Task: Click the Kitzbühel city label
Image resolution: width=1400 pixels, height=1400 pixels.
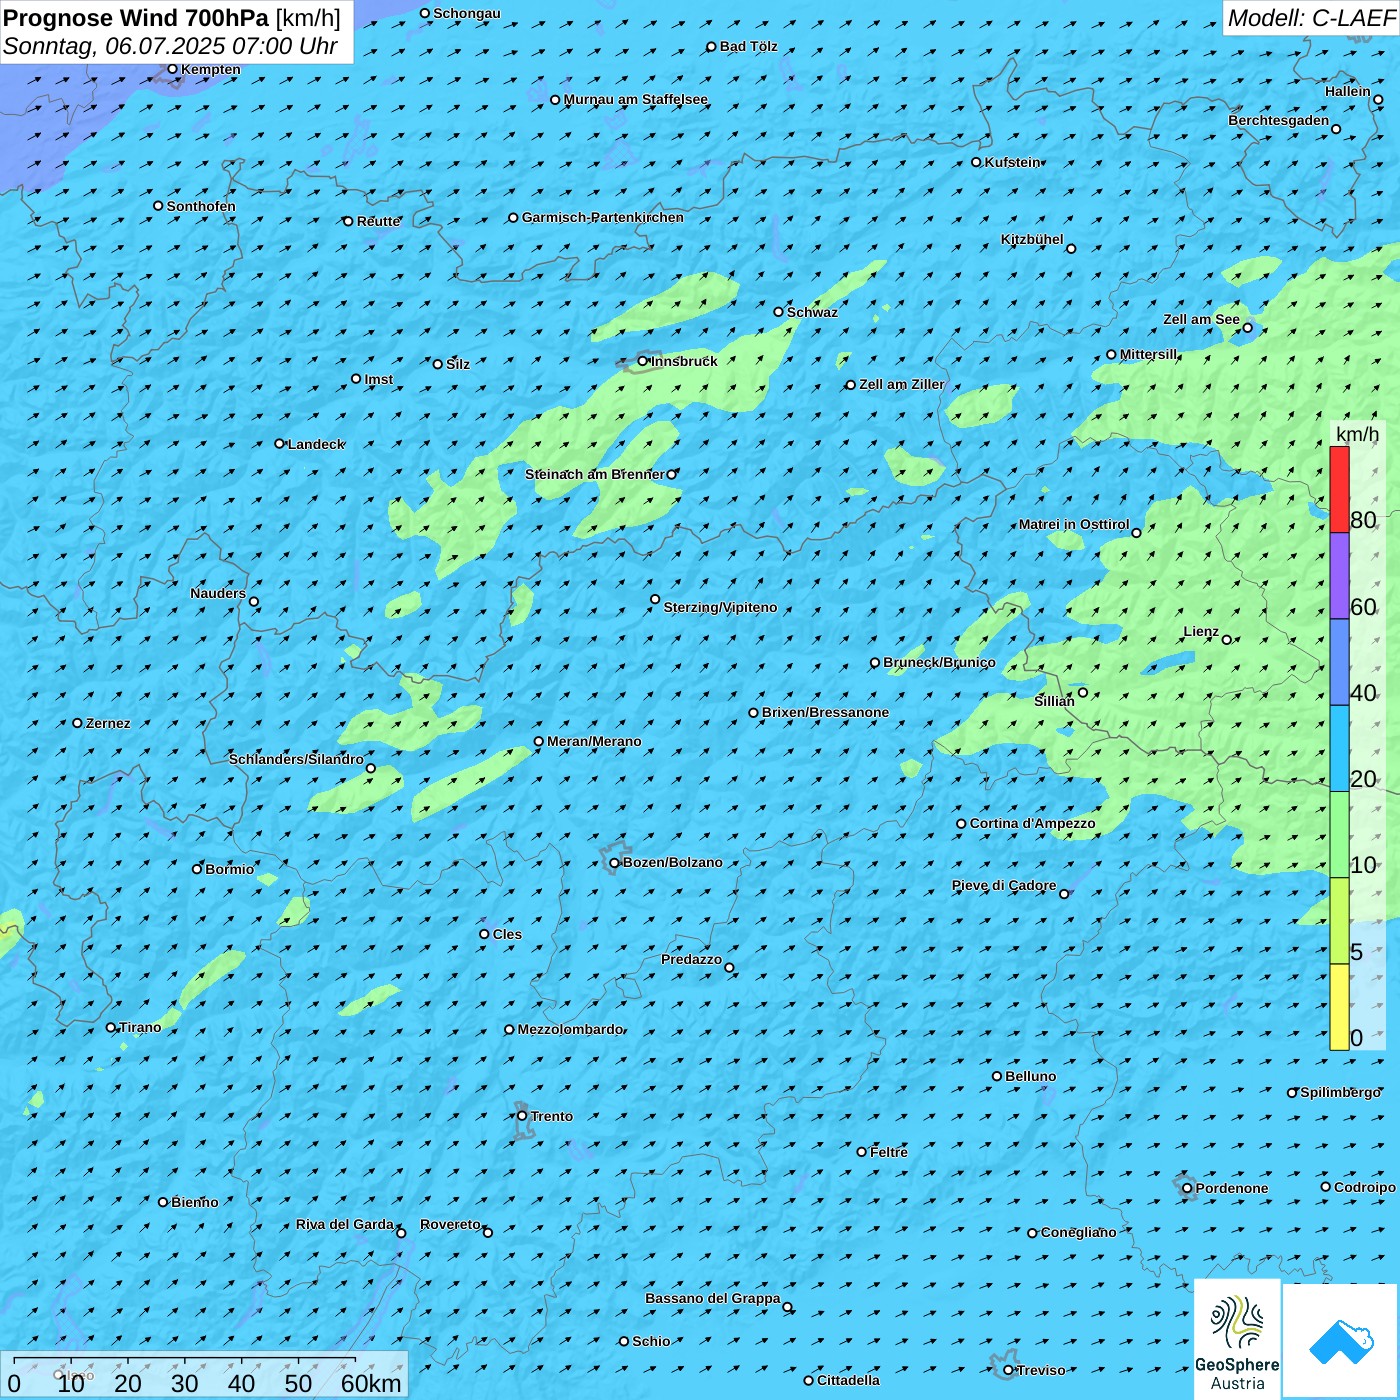Action: (1032, 239)
